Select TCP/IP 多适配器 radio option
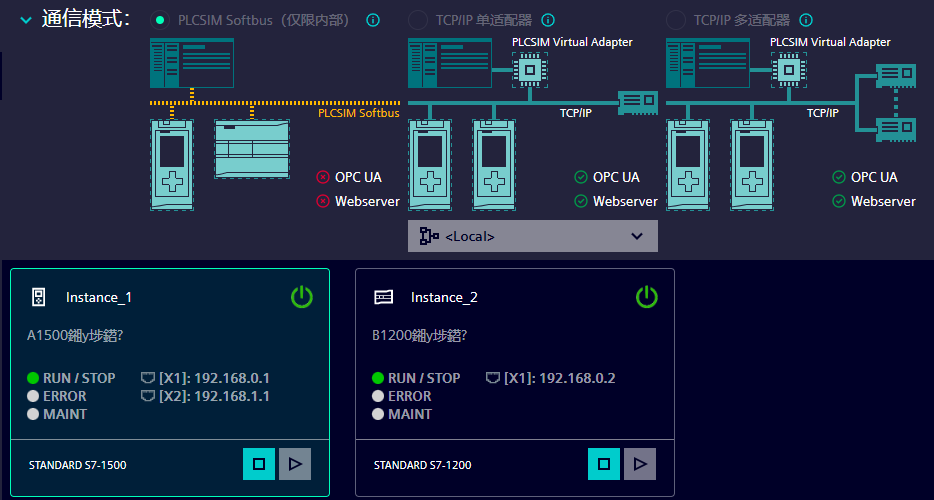Image resolution: width=934 pixels, height=500 pixels. click(x=677, y=20)
